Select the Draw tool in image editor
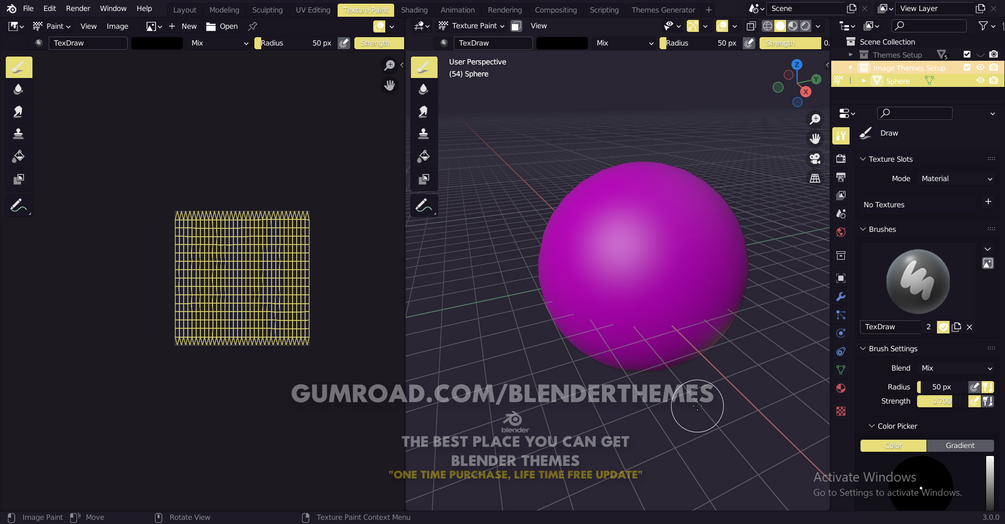1005x524 pixels. (19, 67)
